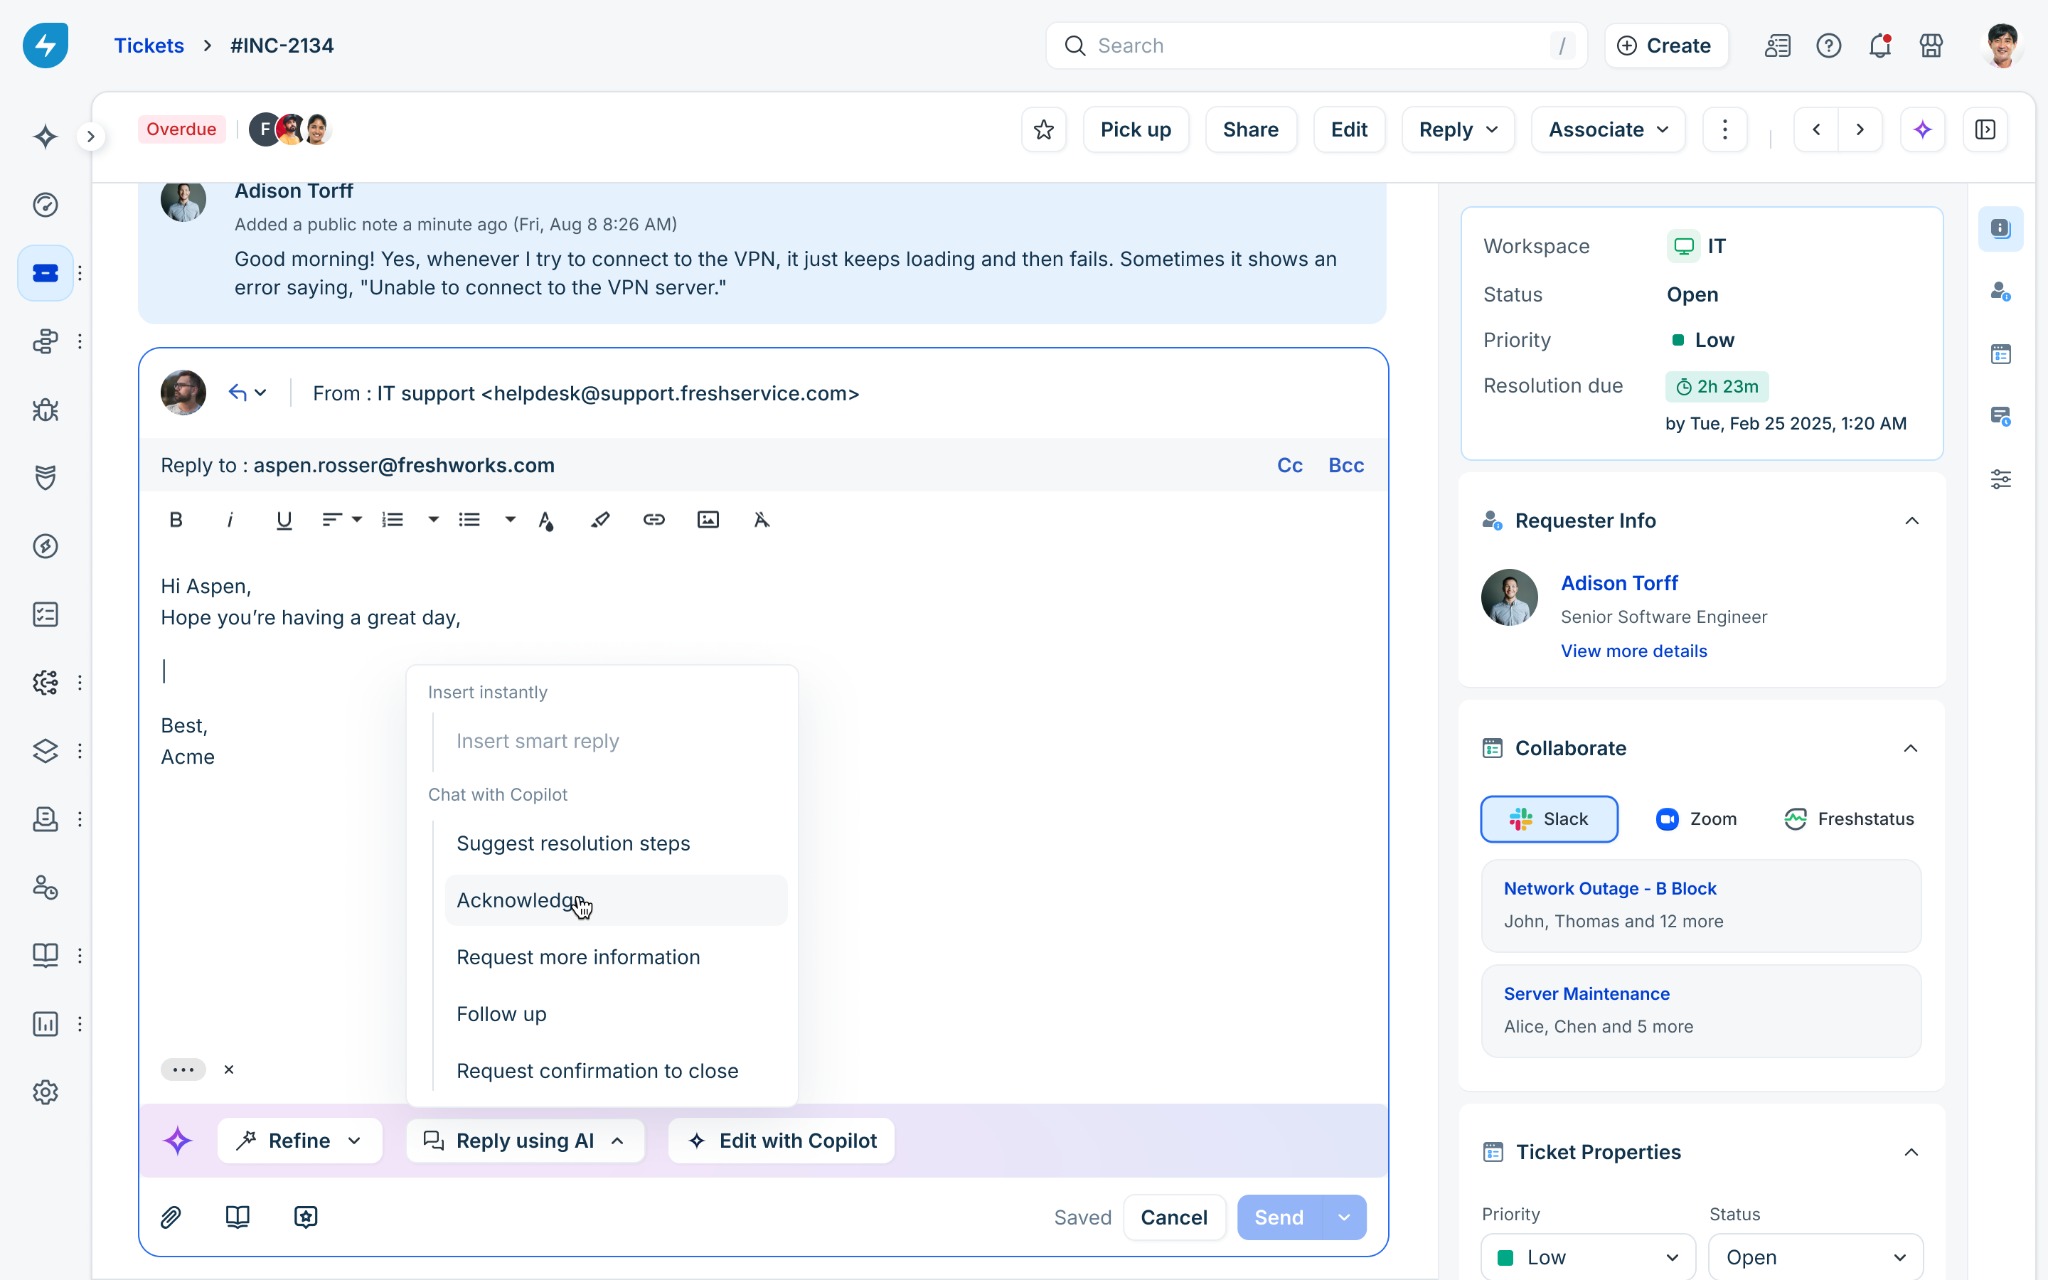
Task: Choose Suggest resolution steps
Action: coord(616,844)
